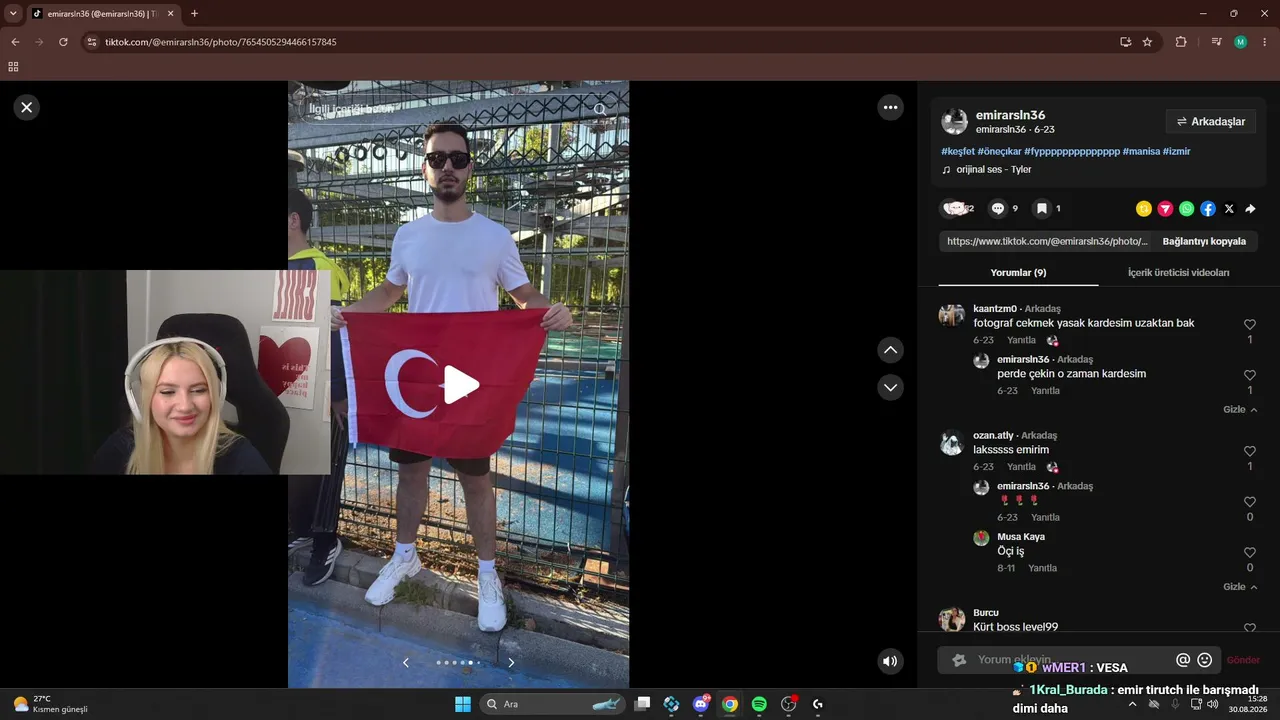Screen dimensions: 1280x720
Task: Open Task View on the taskbar
Action: pos(643,704)
